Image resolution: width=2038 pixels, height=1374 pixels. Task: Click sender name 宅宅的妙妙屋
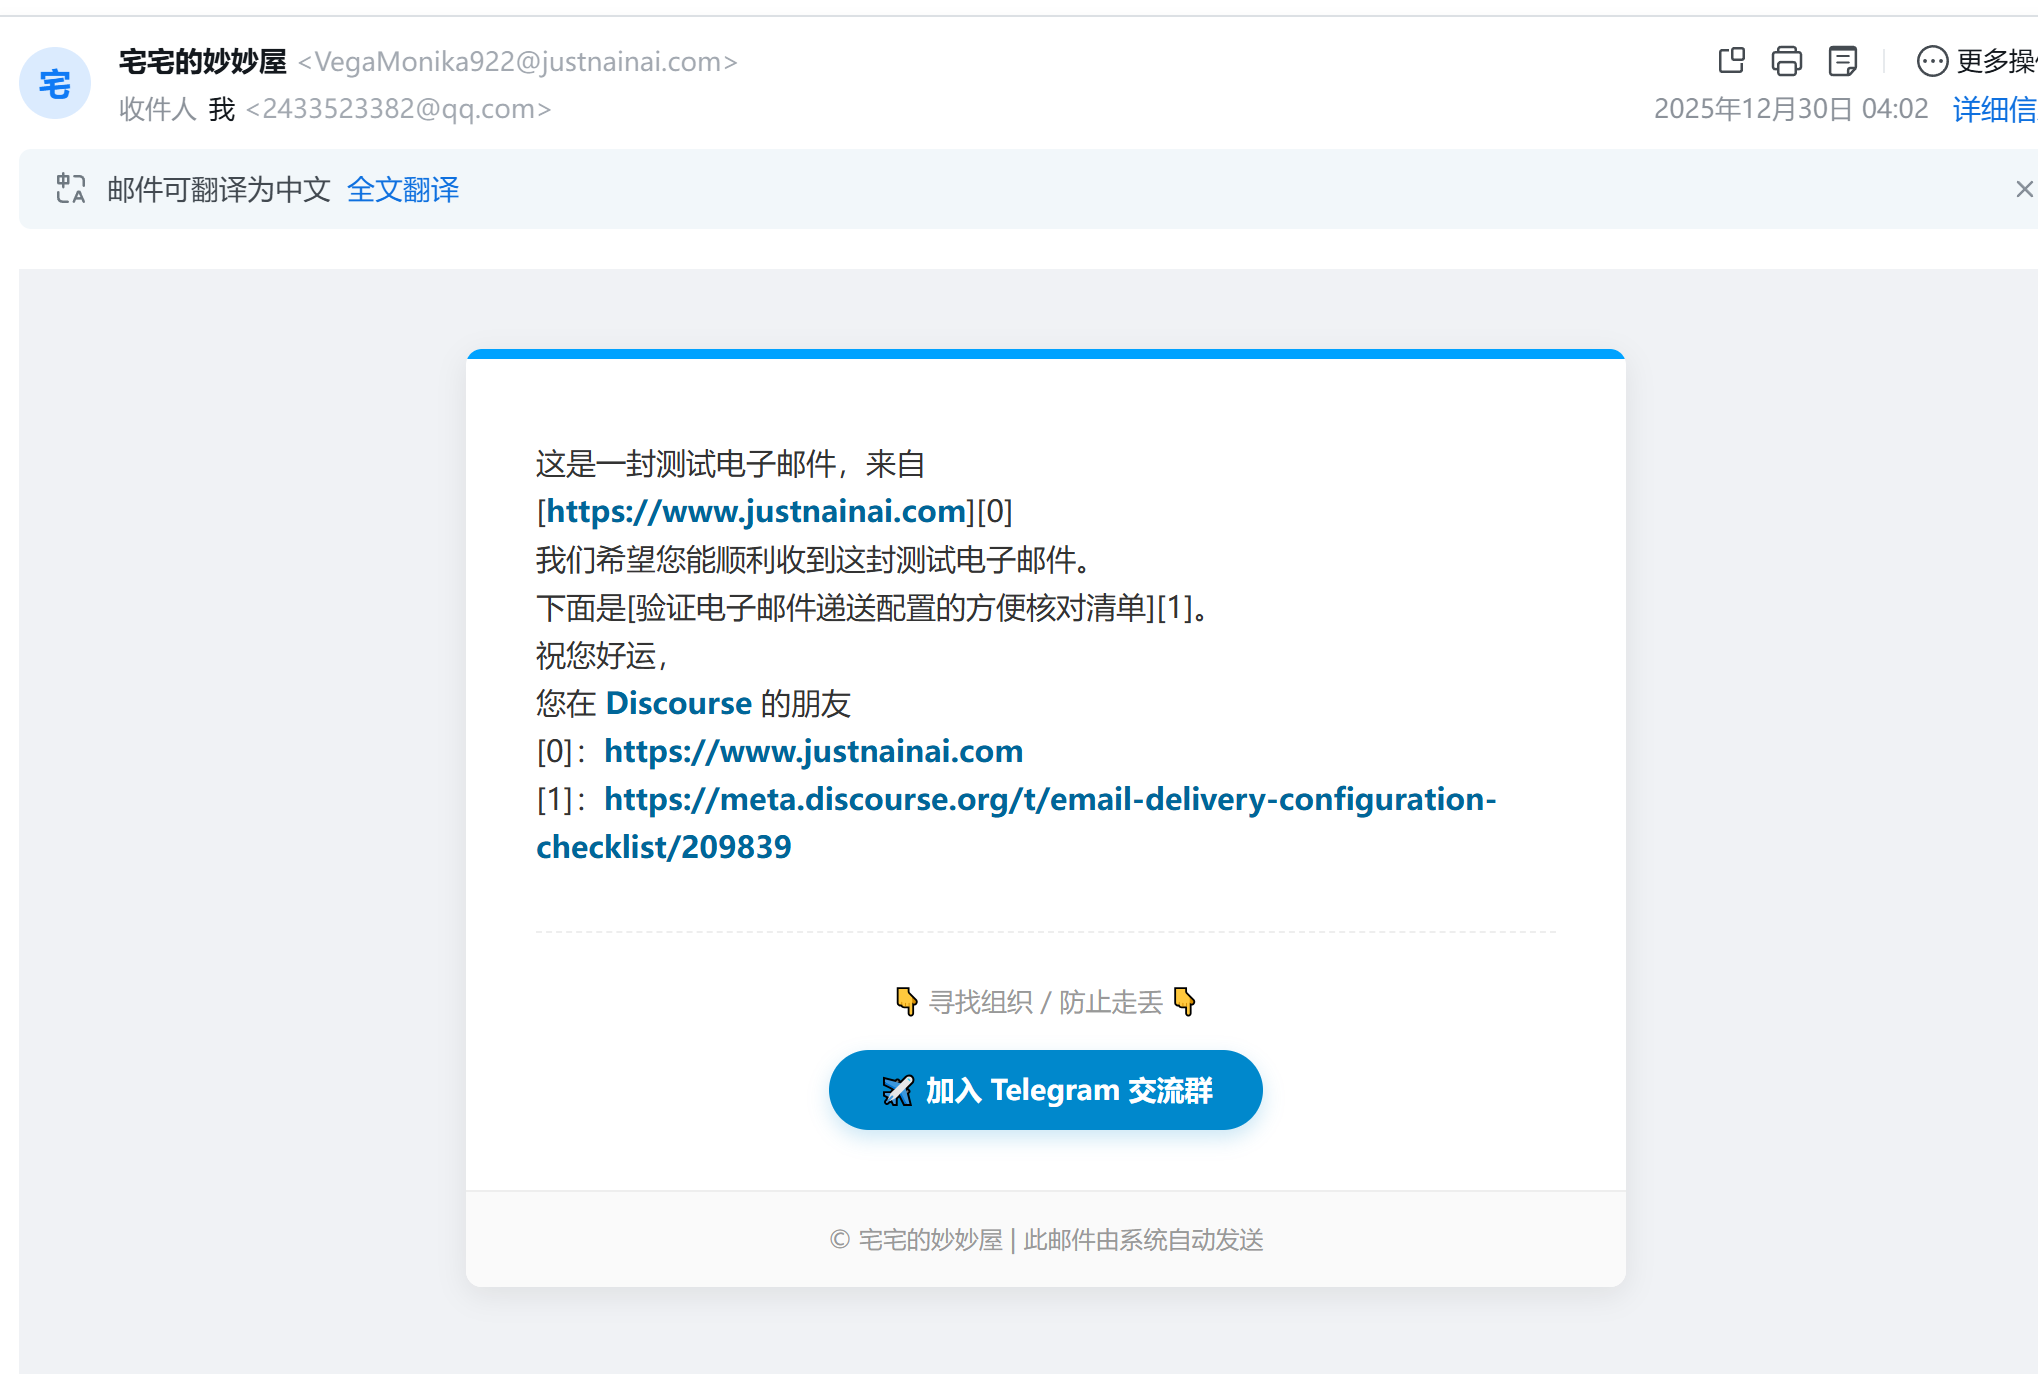click(203, 61)
